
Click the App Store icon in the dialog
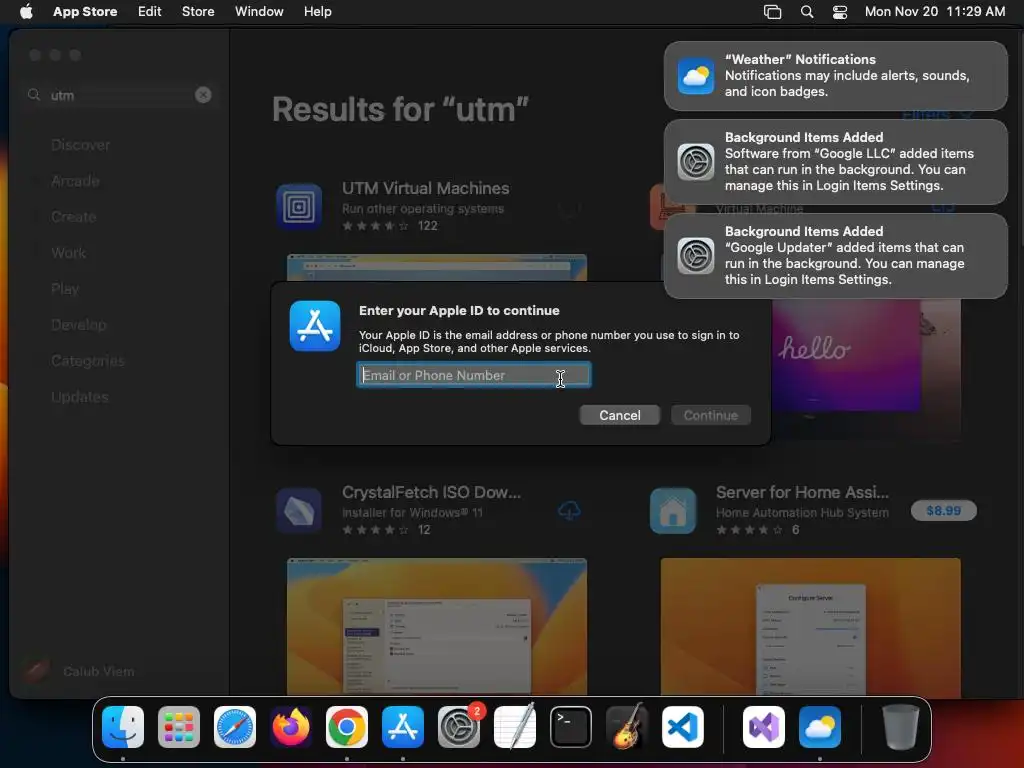pos(315,326)
